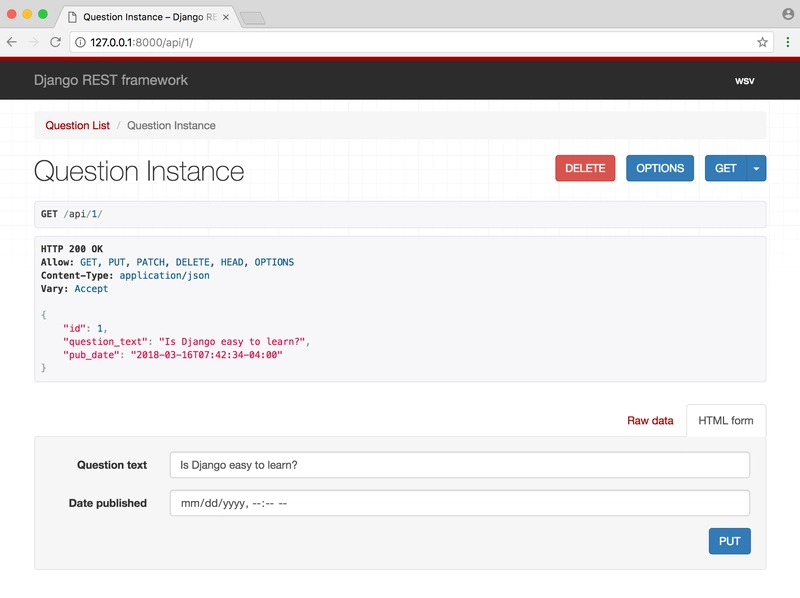Open the Chrome three-dot menu
Screen dimensions: 800x598
[788, 42]
